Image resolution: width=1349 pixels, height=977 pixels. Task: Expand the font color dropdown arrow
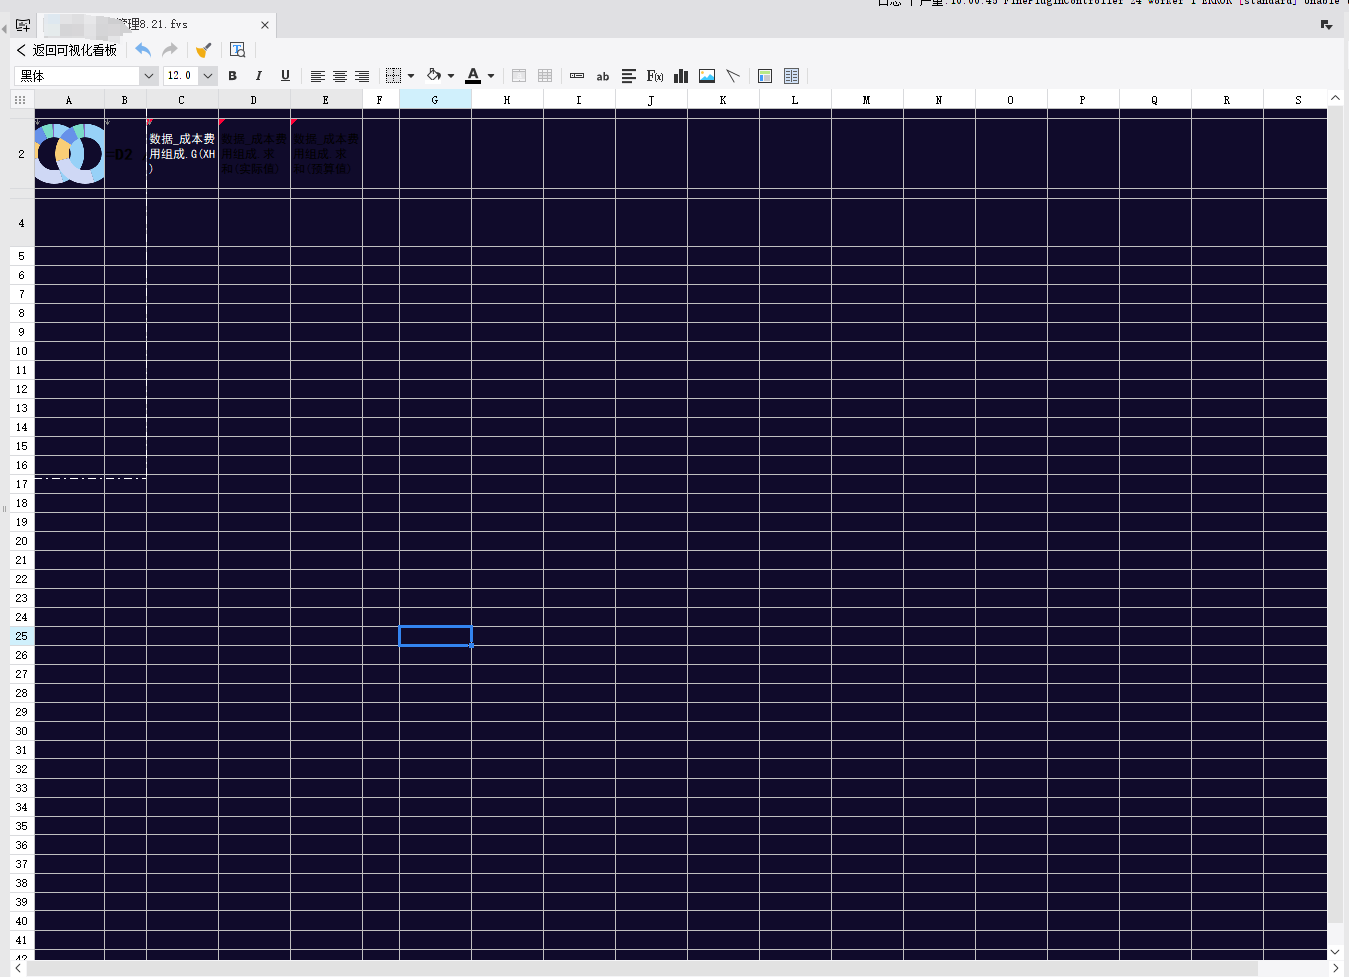pos(491,76)
